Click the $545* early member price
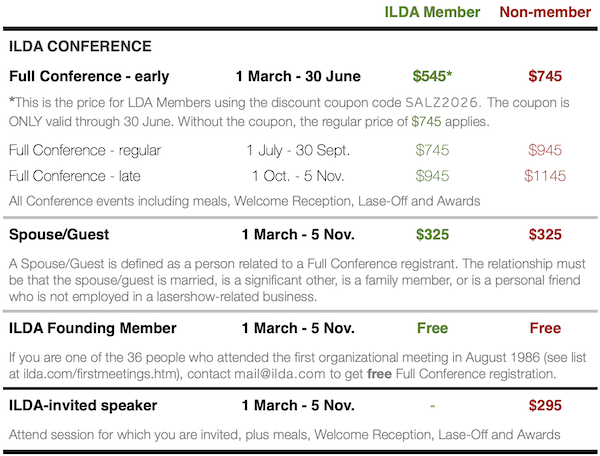The width and height of the screenshot is (600, 456). tap(432, 76)
